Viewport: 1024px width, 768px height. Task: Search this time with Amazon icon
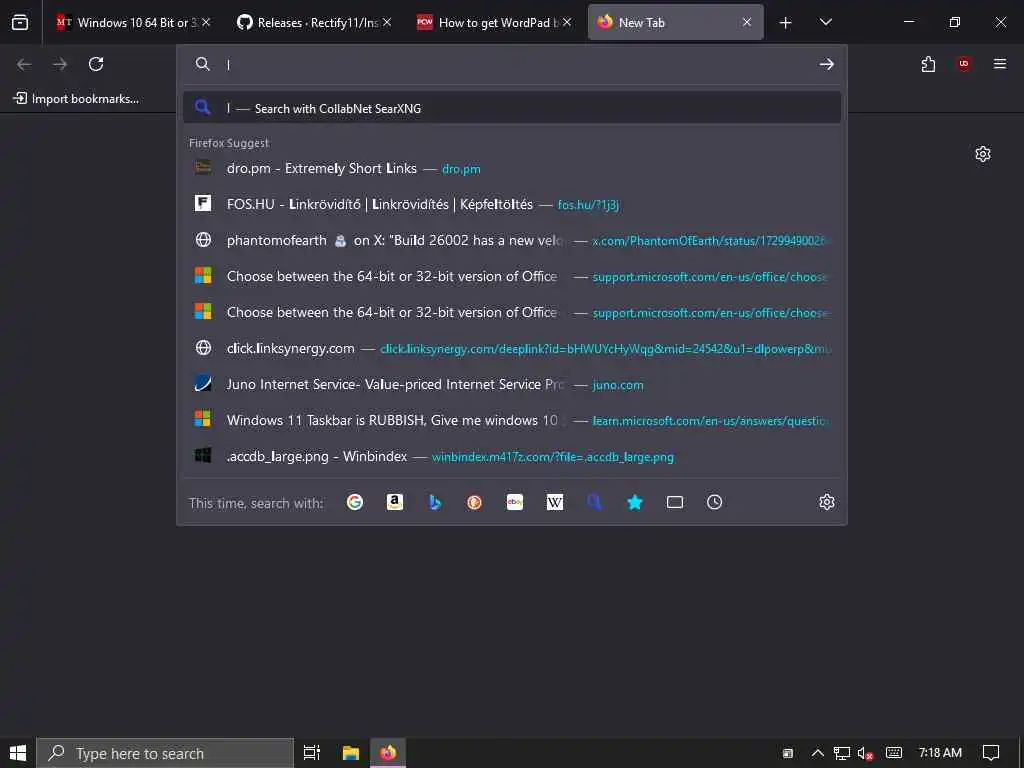click(394, 502)
